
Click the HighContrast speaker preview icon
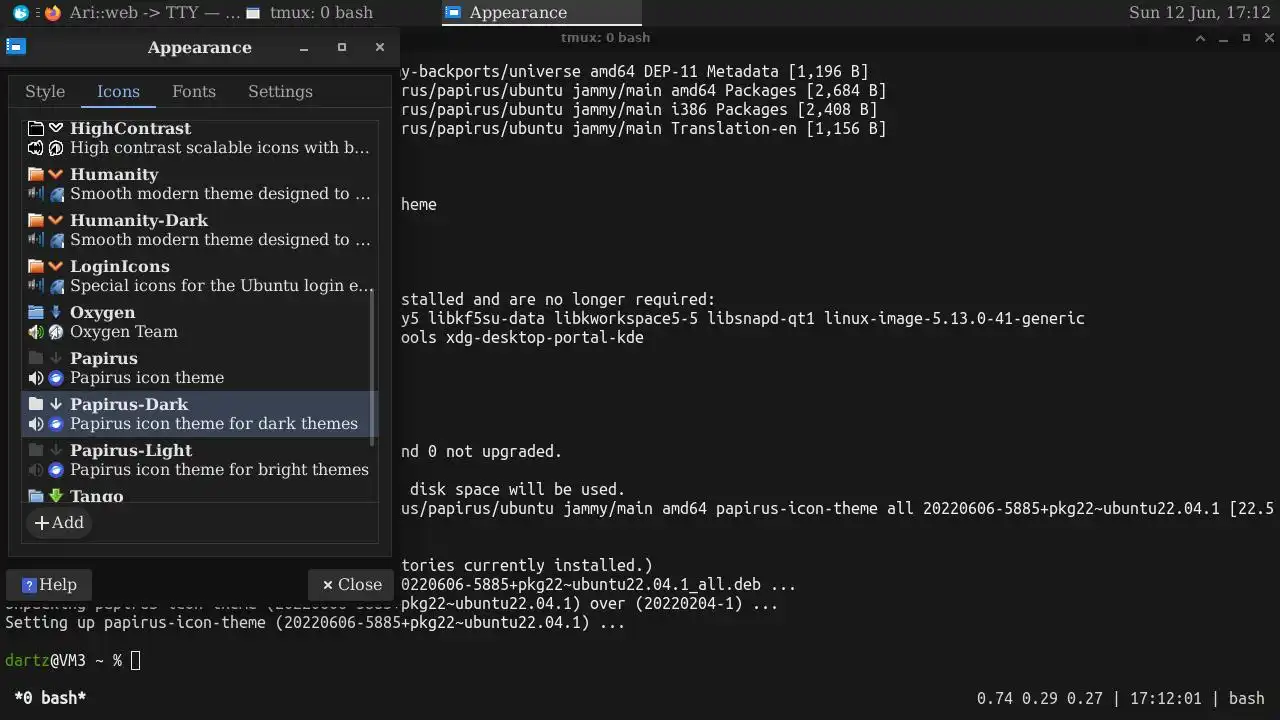click(x=36, y=148)
